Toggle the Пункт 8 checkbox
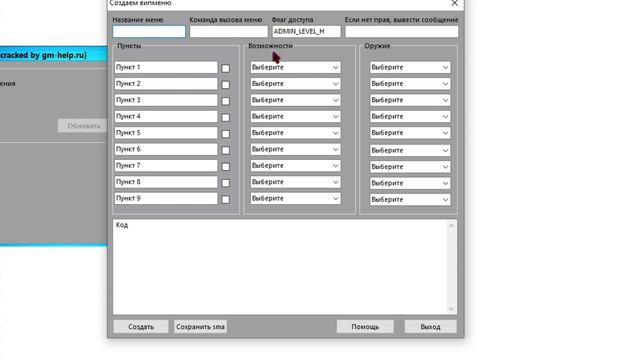This screenshot has width=640, height=360. click(x=225, y=183)
